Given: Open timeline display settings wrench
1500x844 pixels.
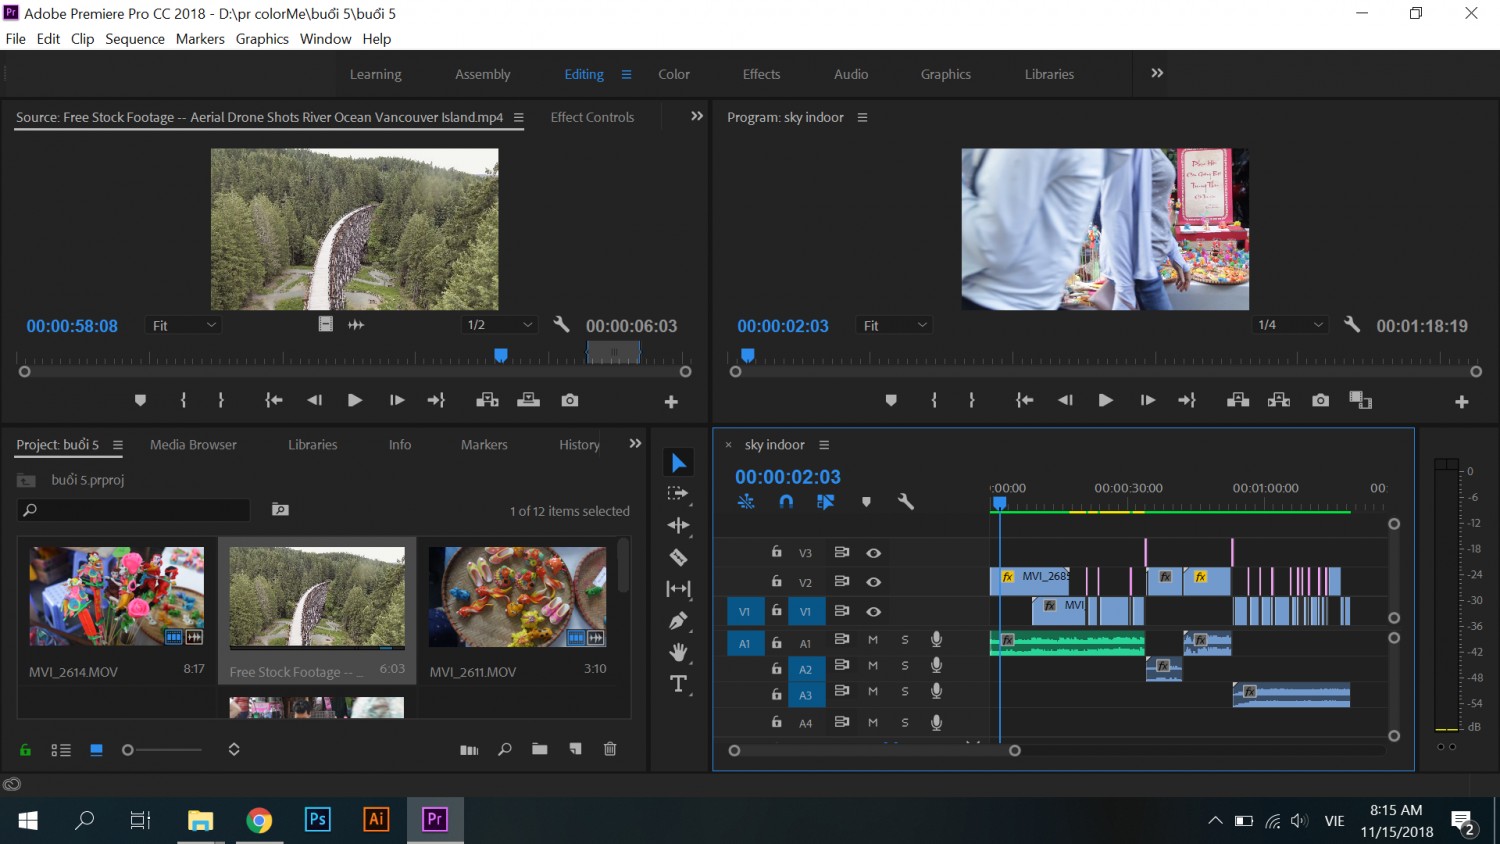Looking at the screenshot, I should (906, 502).
